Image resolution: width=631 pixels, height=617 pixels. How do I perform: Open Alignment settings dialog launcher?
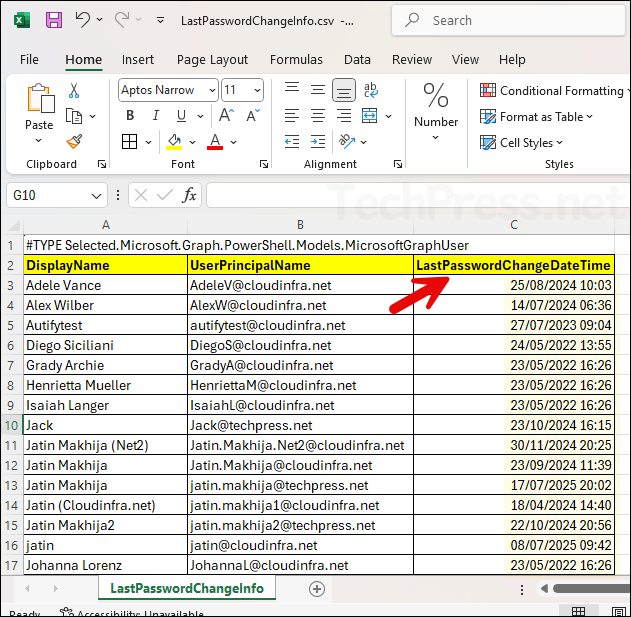click(x=398, y=164)
